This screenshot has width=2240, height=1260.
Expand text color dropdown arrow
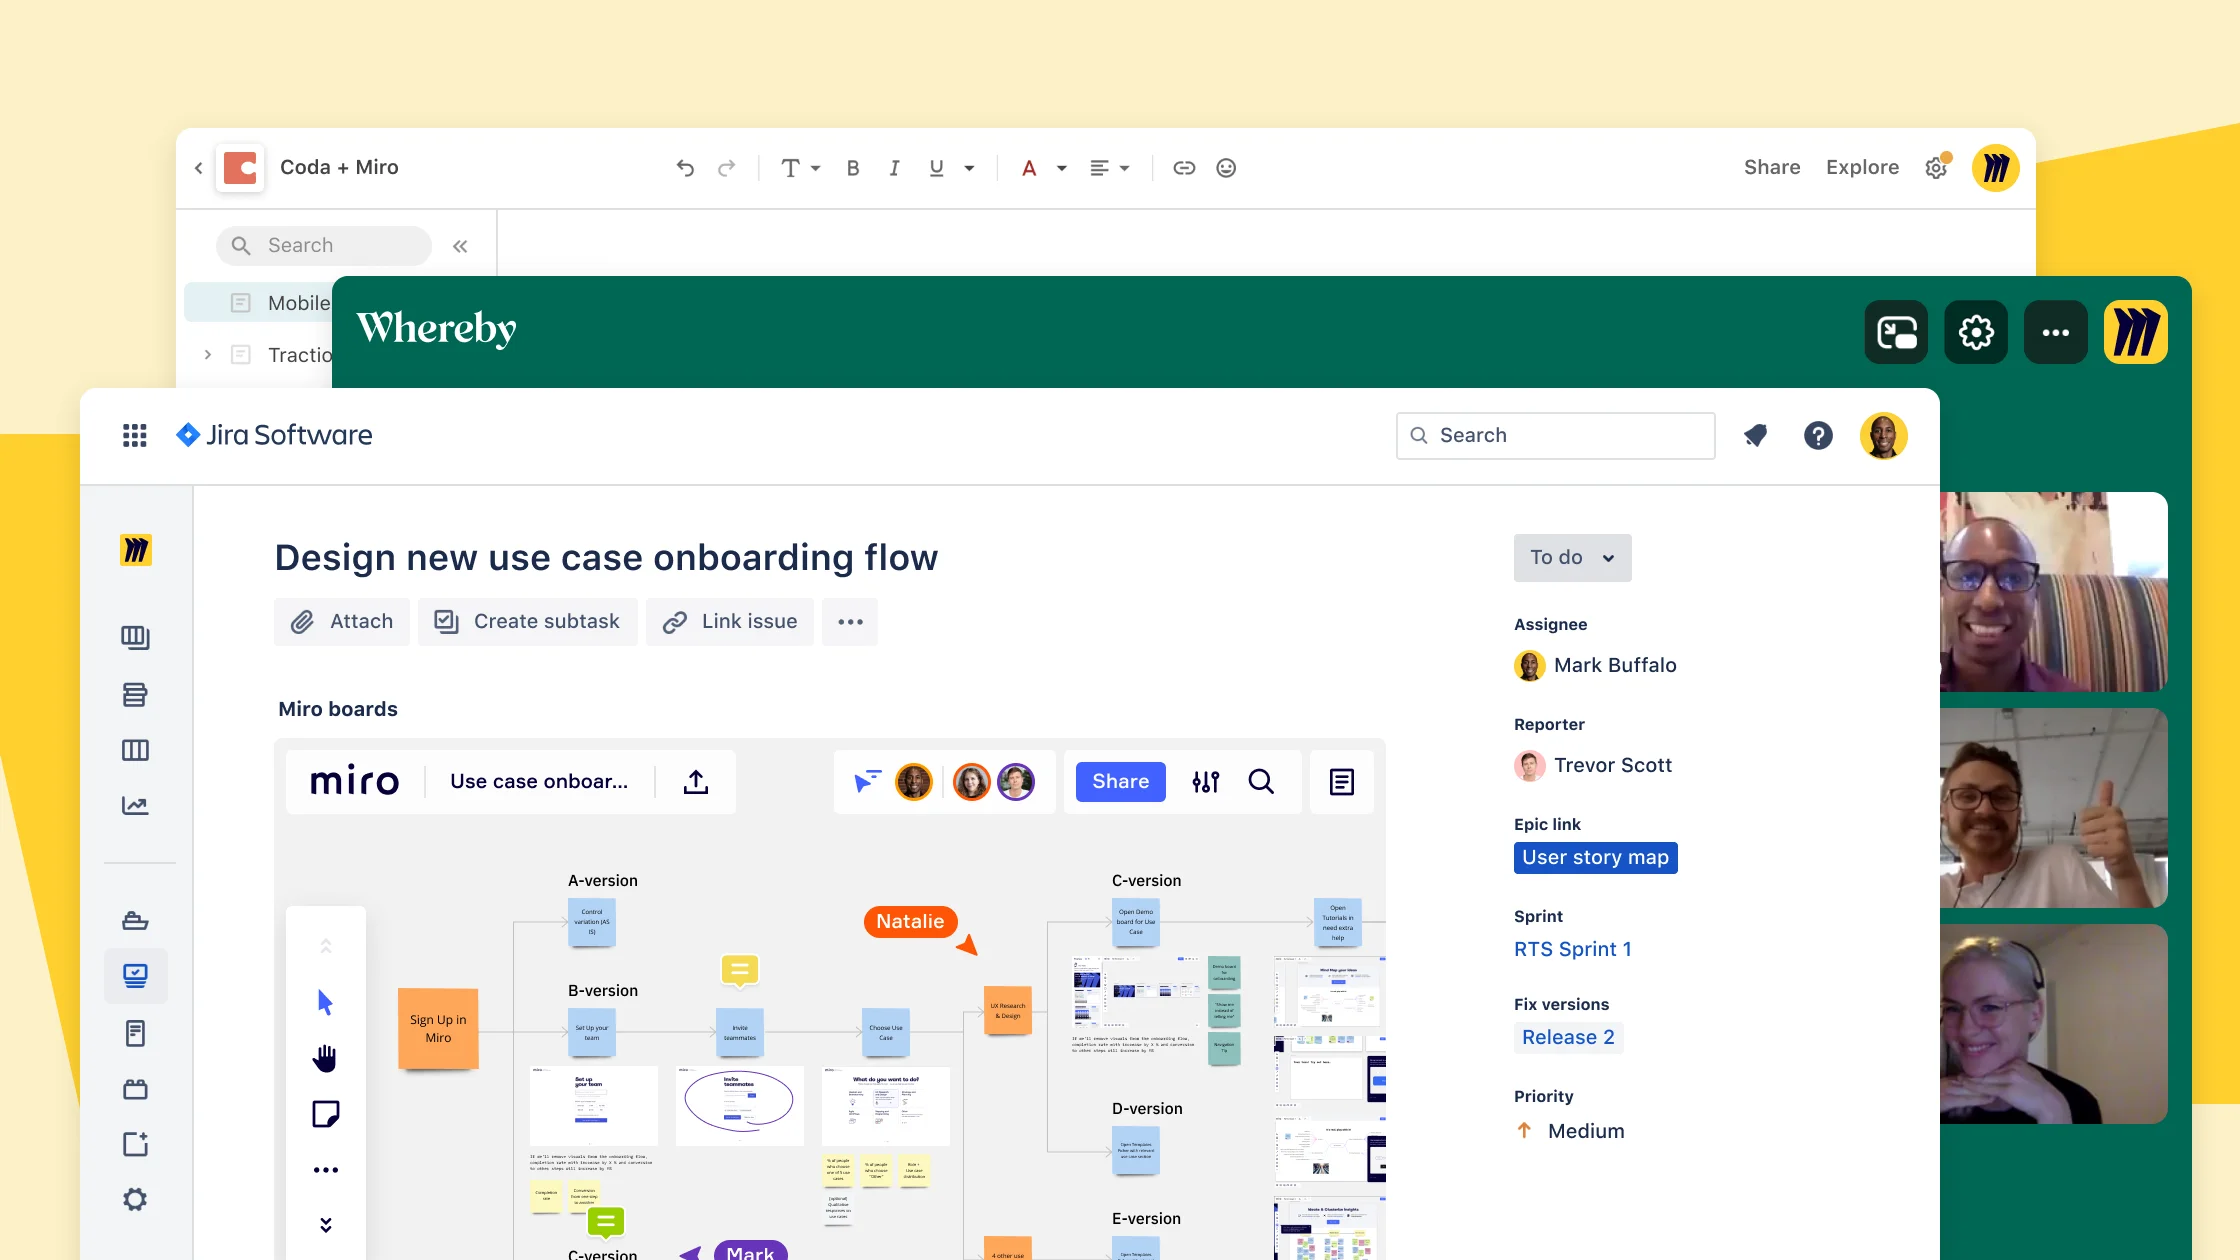tap(1062, 168)
